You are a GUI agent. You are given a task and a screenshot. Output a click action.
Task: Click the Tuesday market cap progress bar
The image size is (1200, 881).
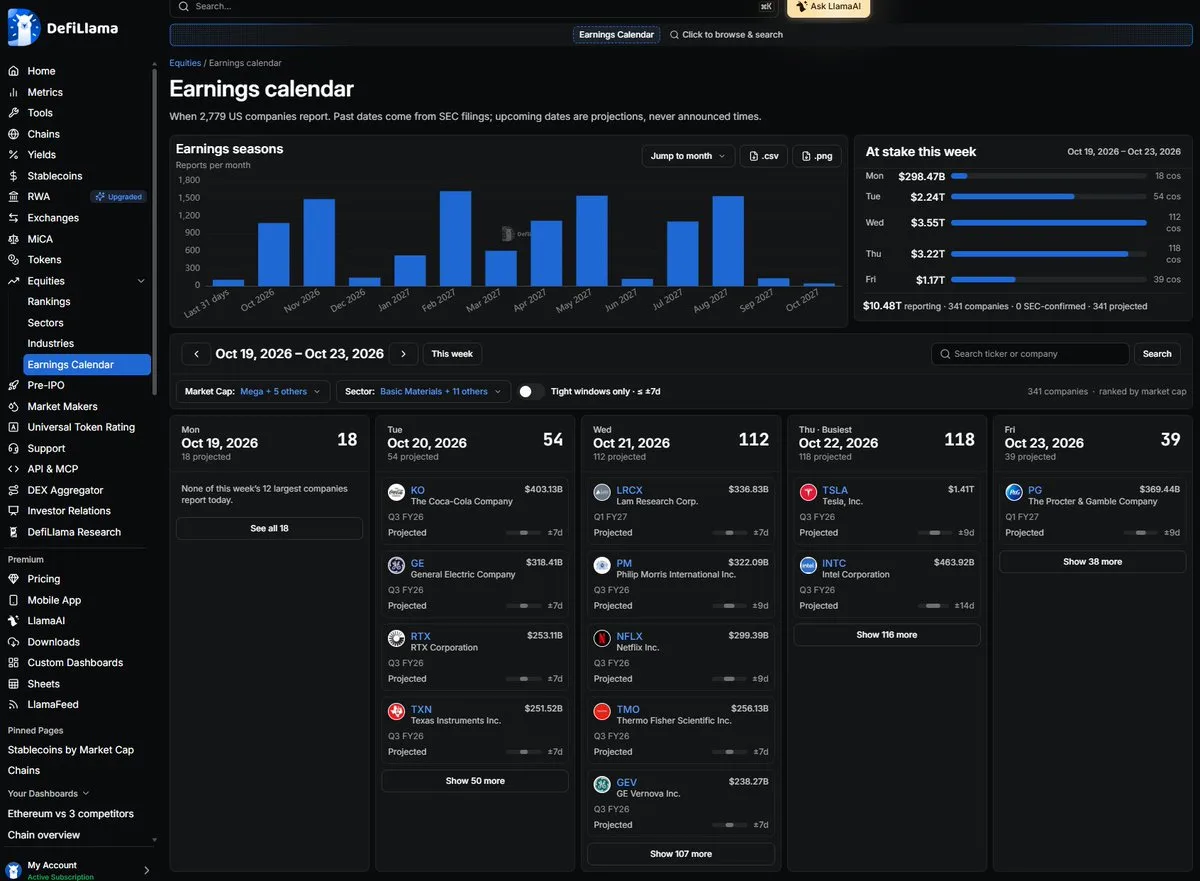[1050, 197]
